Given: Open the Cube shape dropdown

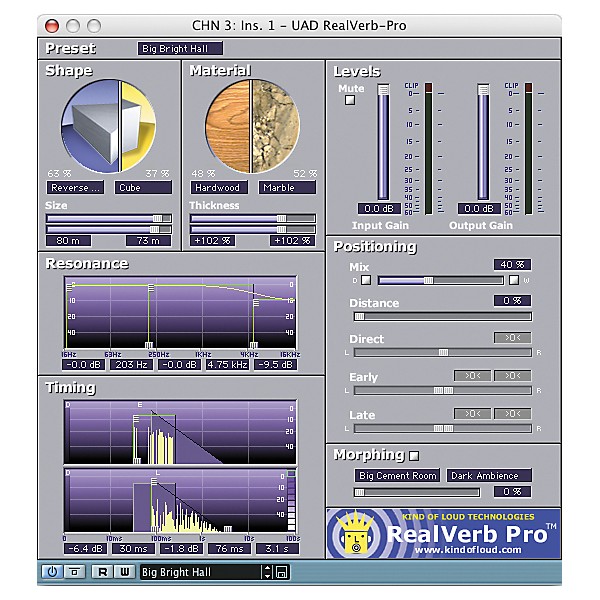Looking at the screenshot, I should point(143,188).
